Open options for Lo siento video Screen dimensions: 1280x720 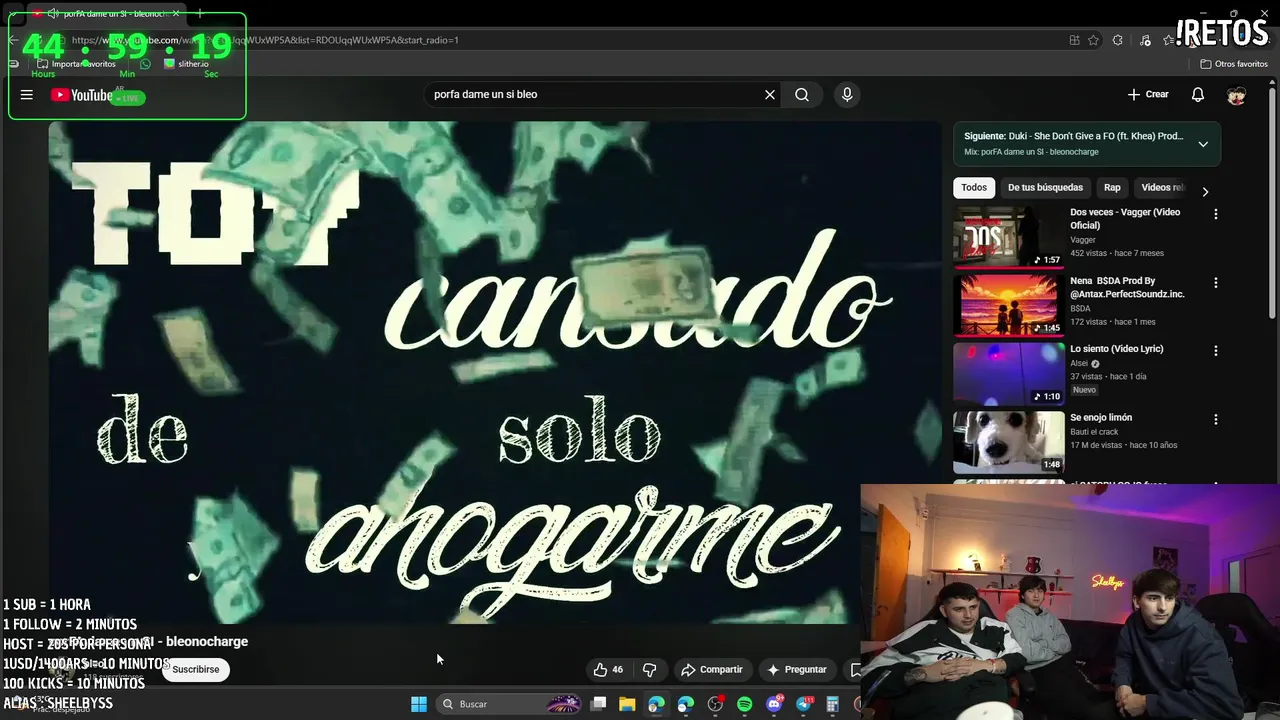coord(1216,351)
